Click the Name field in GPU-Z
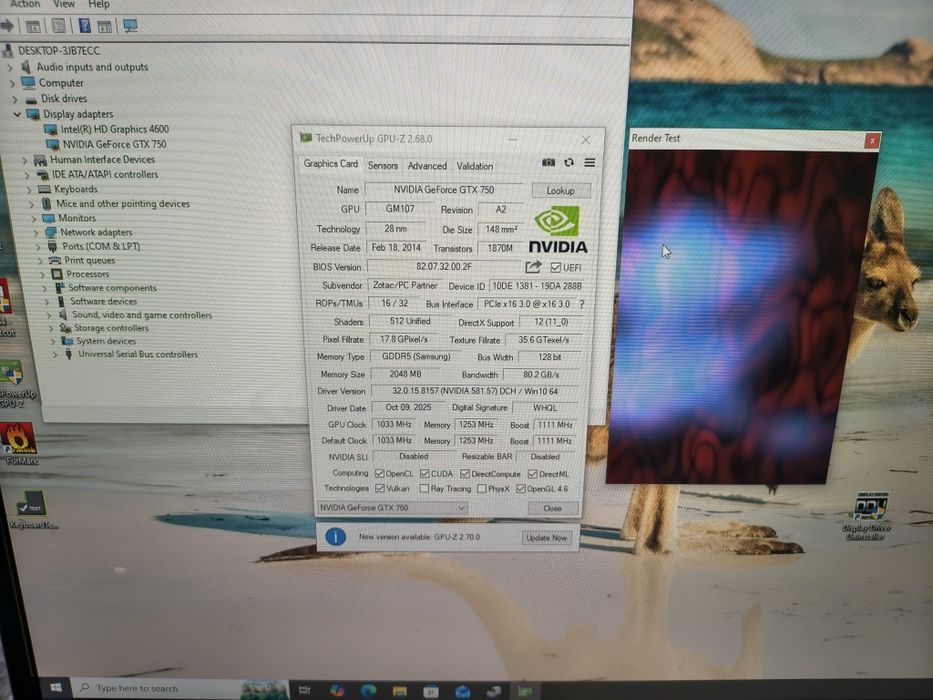This screenshot has height=700, width=933. (x=444, y=189)
